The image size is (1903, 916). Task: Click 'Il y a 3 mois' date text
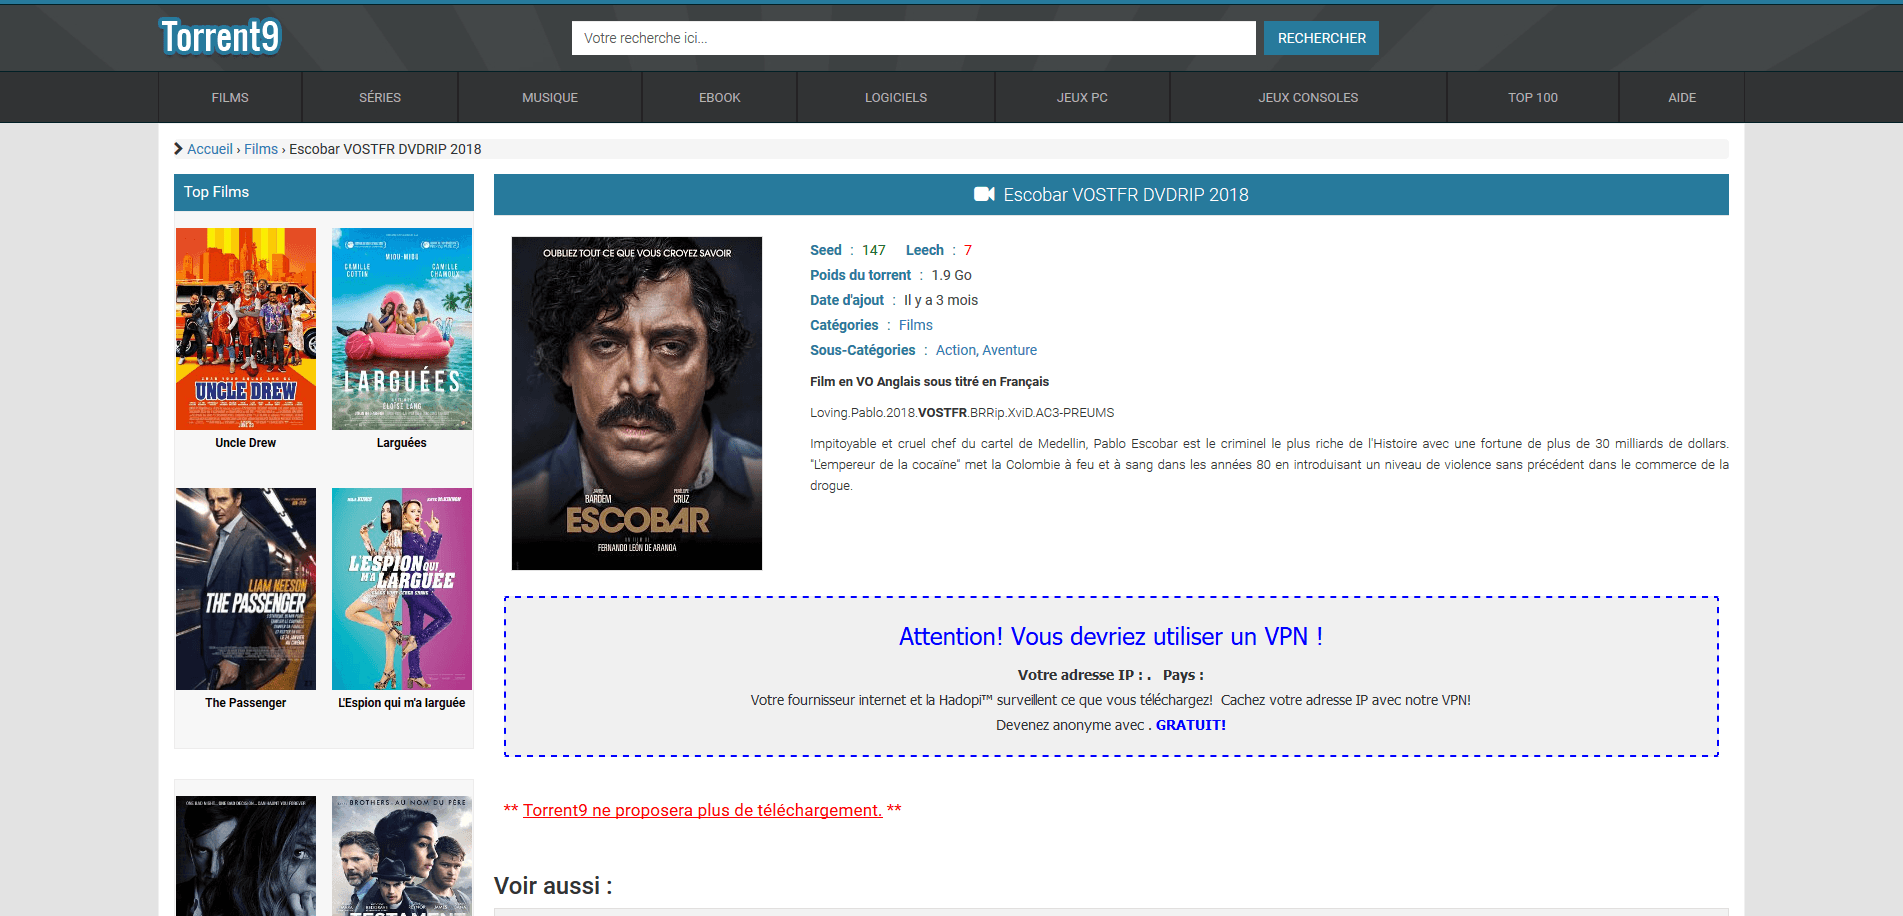click(x=941, y=300)
